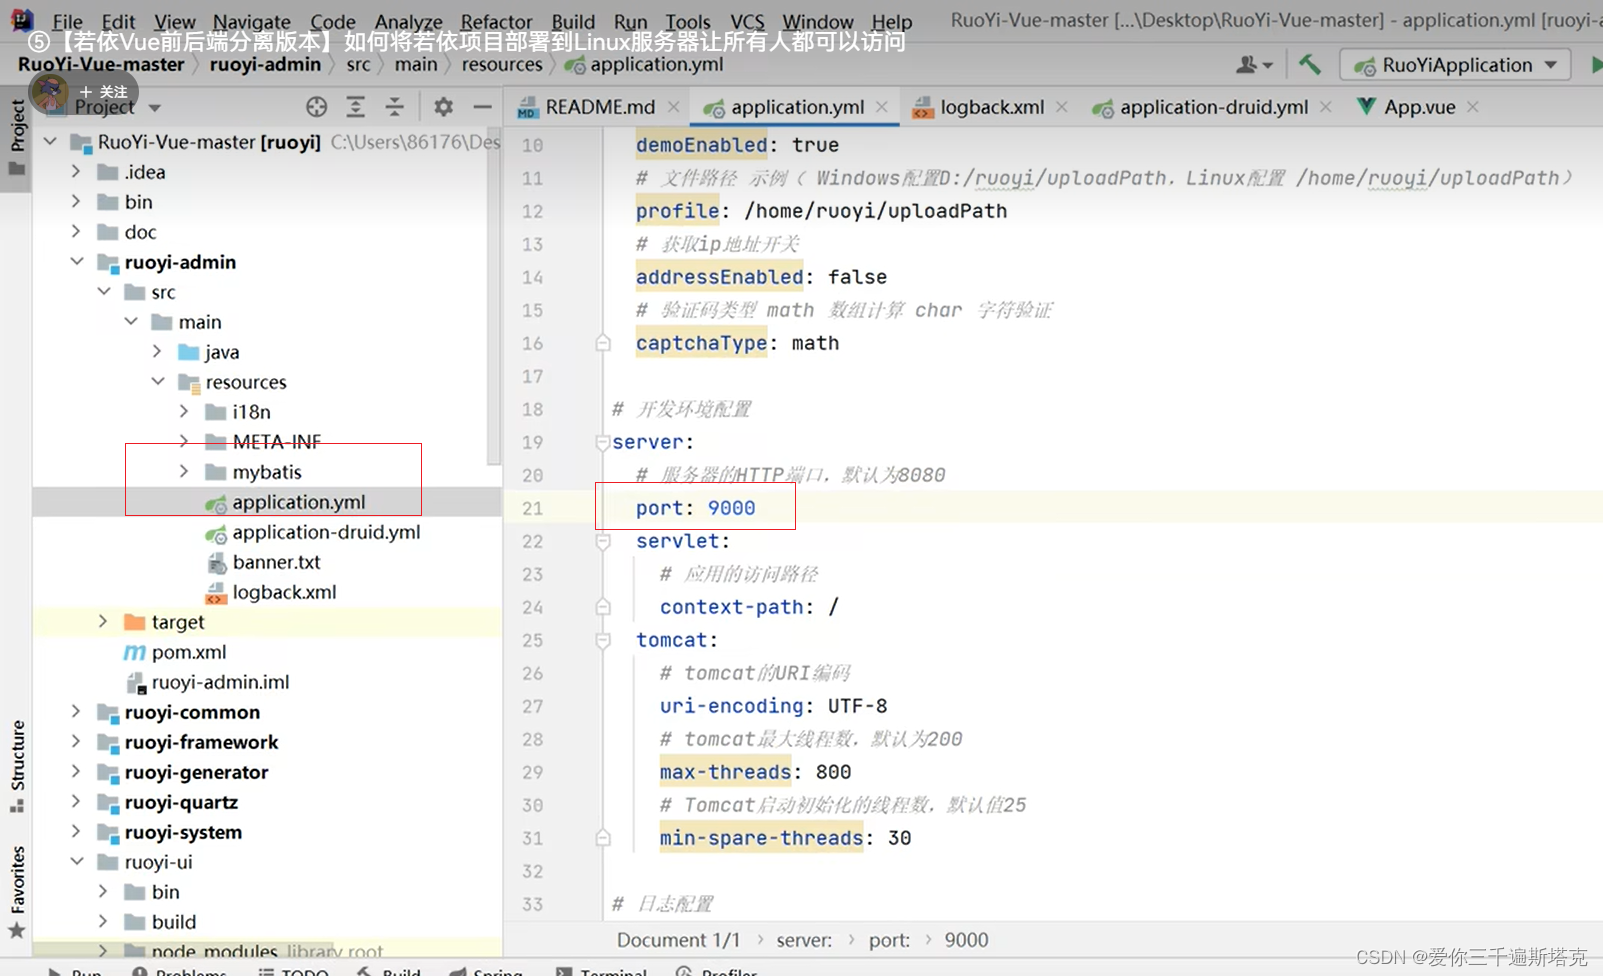Open the Analyze menu
1603x976 pixels.
pos(408,21)
